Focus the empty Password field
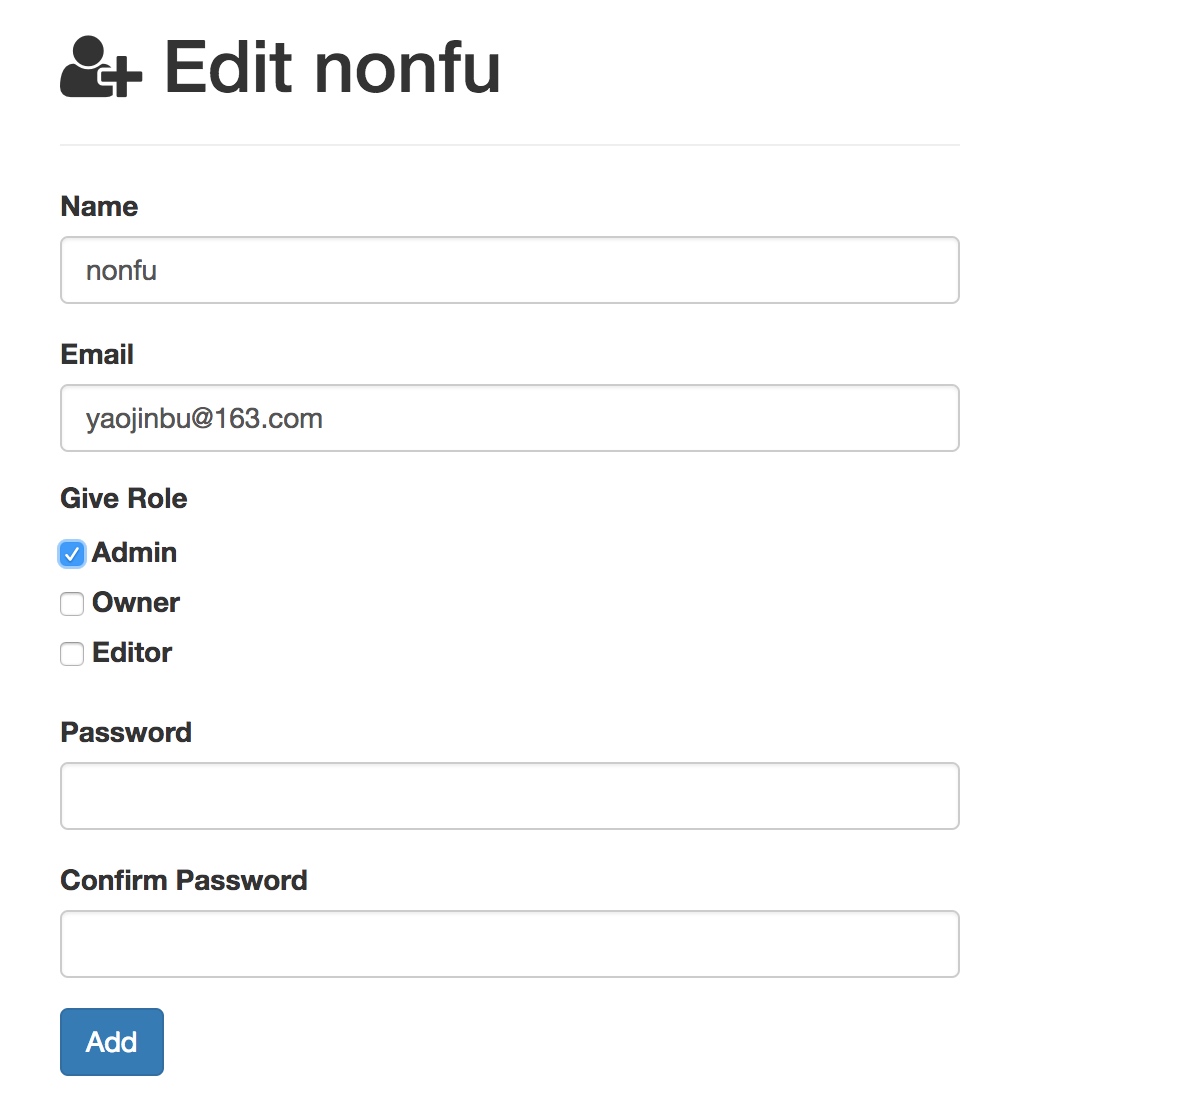Image resolution: width=1200 pixels, height=1110 pixels. [510, 796]
